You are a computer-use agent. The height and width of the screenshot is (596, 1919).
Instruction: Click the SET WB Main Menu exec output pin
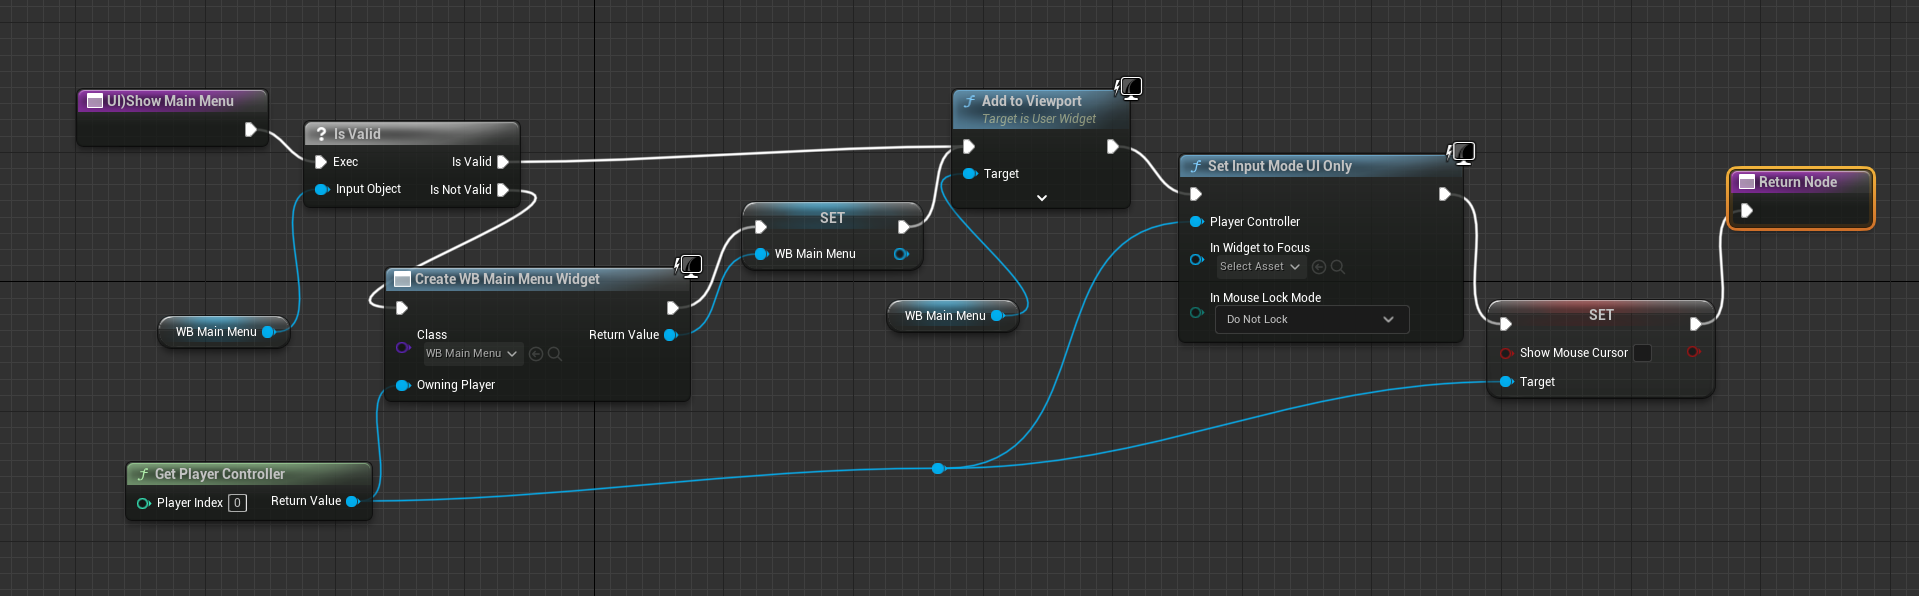(904, 227)
